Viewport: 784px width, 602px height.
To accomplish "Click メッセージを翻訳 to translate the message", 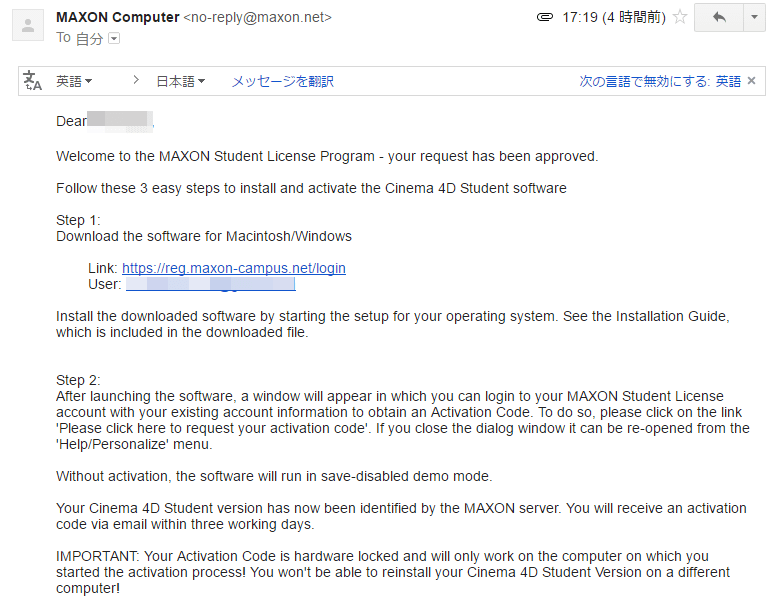I will pyautogui.click(x=282, y=81).
